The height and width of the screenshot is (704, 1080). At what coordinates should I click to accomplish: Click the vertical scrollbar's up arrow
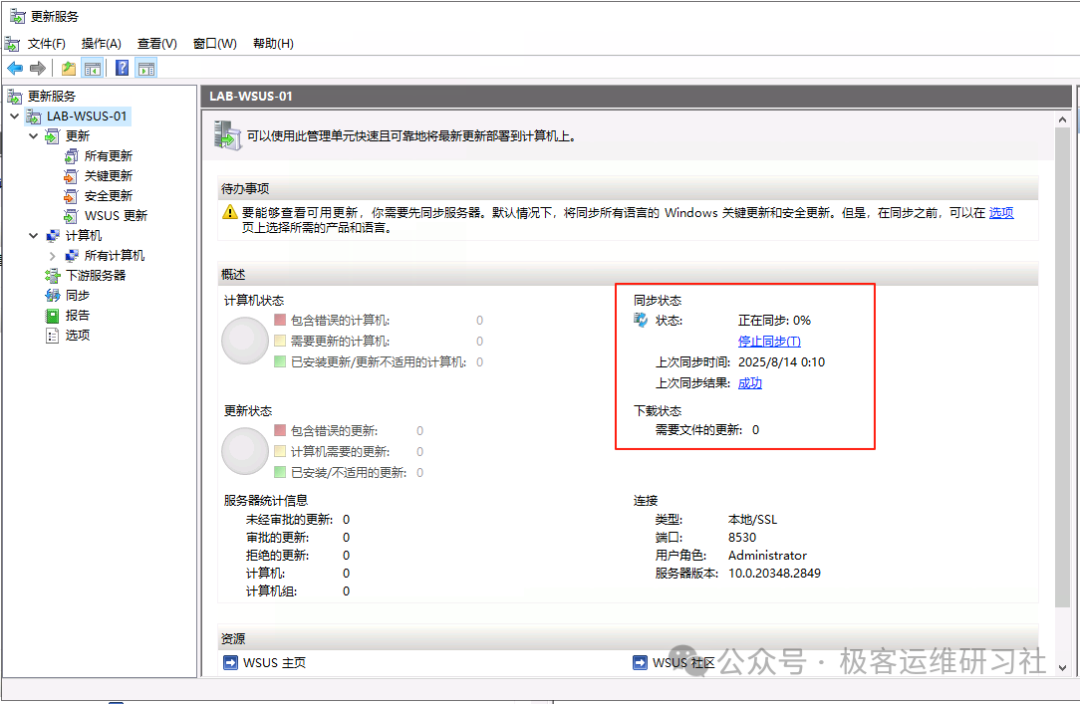pos(1062,117)
